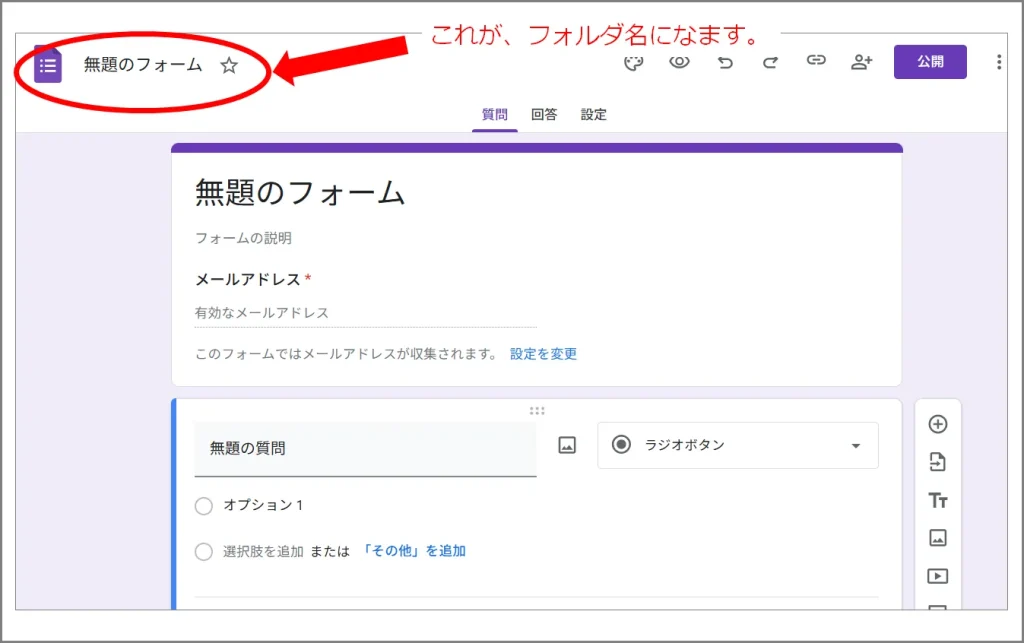The width and height of the screenshot is (1024, 643).
Task: Select the オプション 1 radio button
Action: [204, 506]
